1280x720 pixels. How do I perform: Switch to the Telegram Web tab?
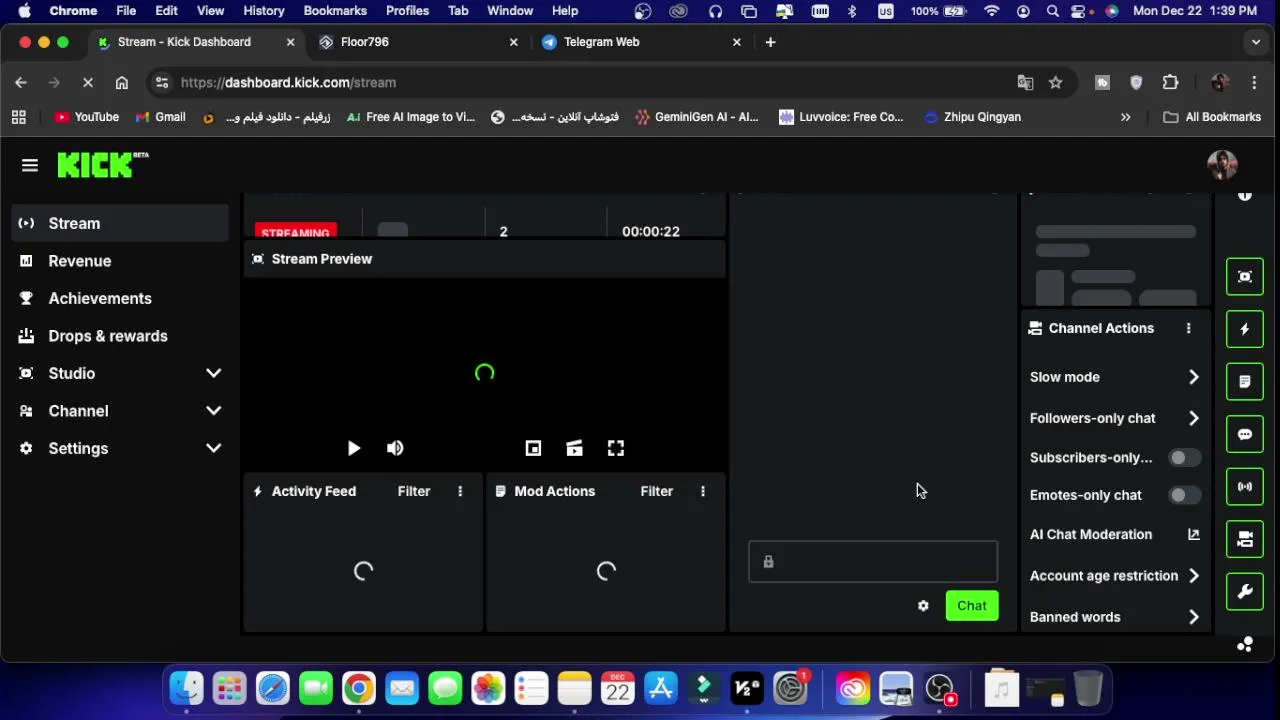tap(641, 42)
